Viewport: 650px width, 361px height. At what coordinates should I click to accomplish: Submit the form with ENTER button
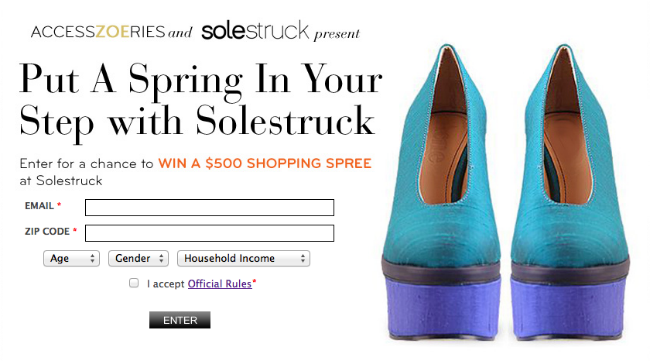point(180,320)
